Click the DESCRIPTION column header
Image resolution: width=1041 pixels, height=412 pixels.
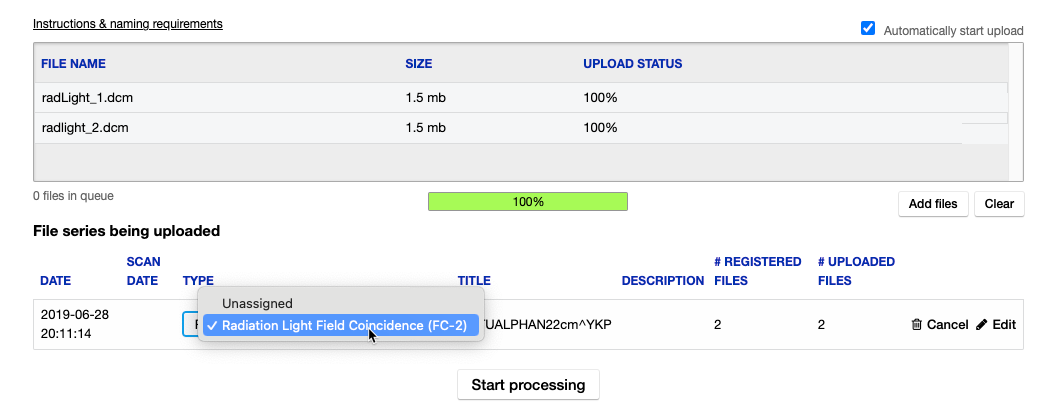click(662, 281)
